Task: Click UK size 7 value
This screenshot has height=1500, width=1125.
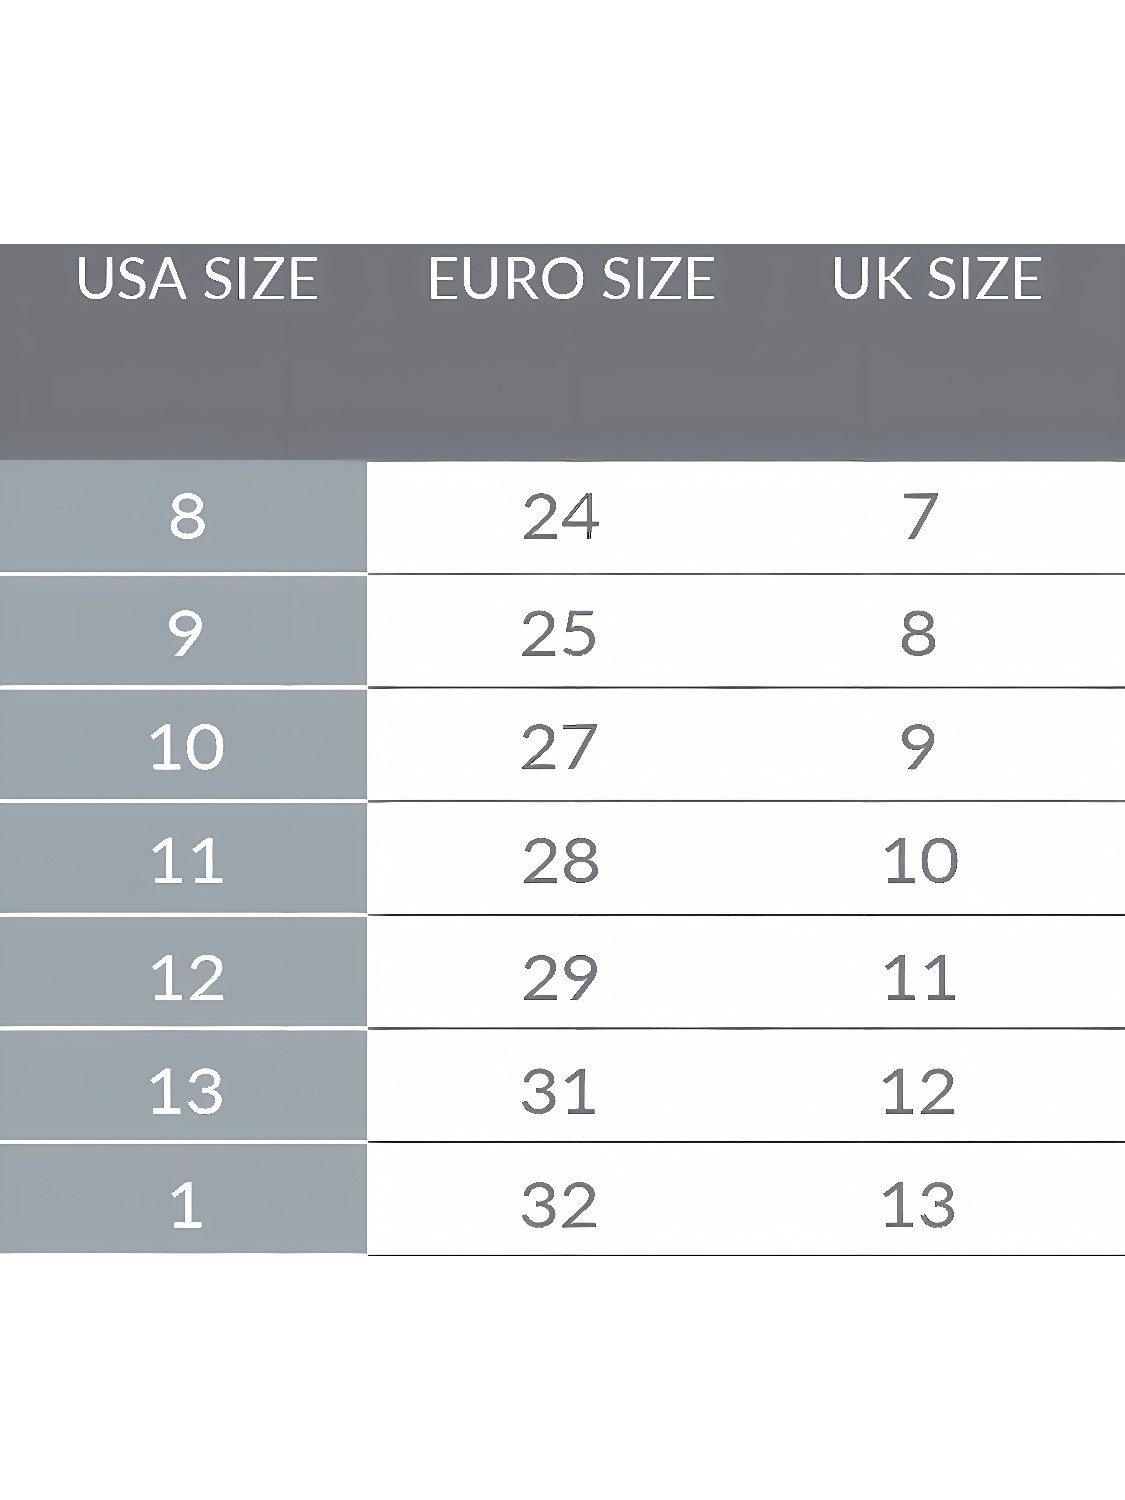Action: (x=919, y=517)
